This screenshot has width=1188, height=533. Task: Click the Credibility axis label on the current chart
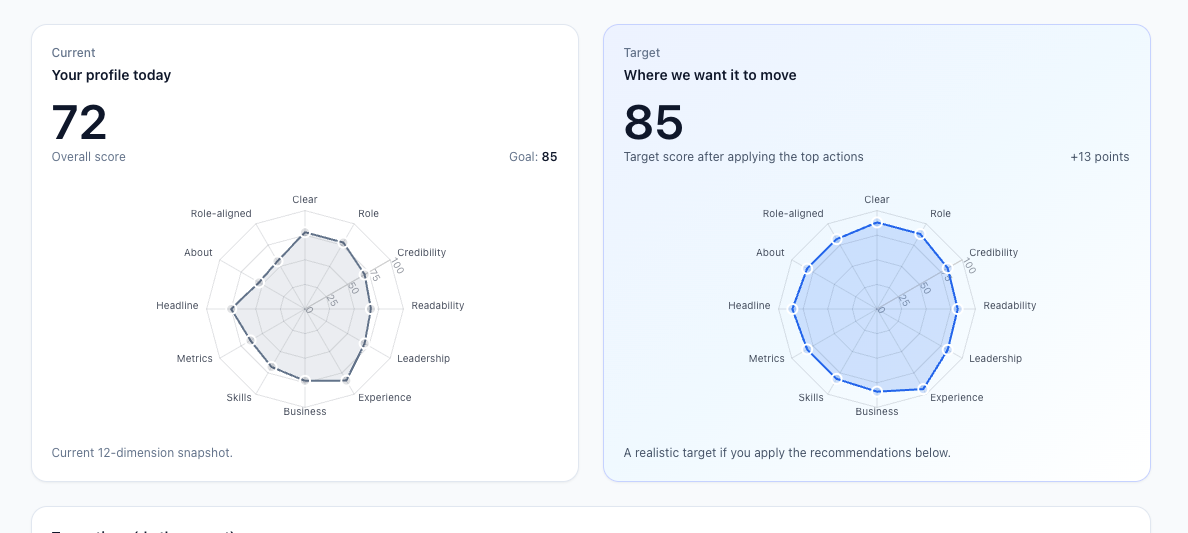[x=421, y=253]
